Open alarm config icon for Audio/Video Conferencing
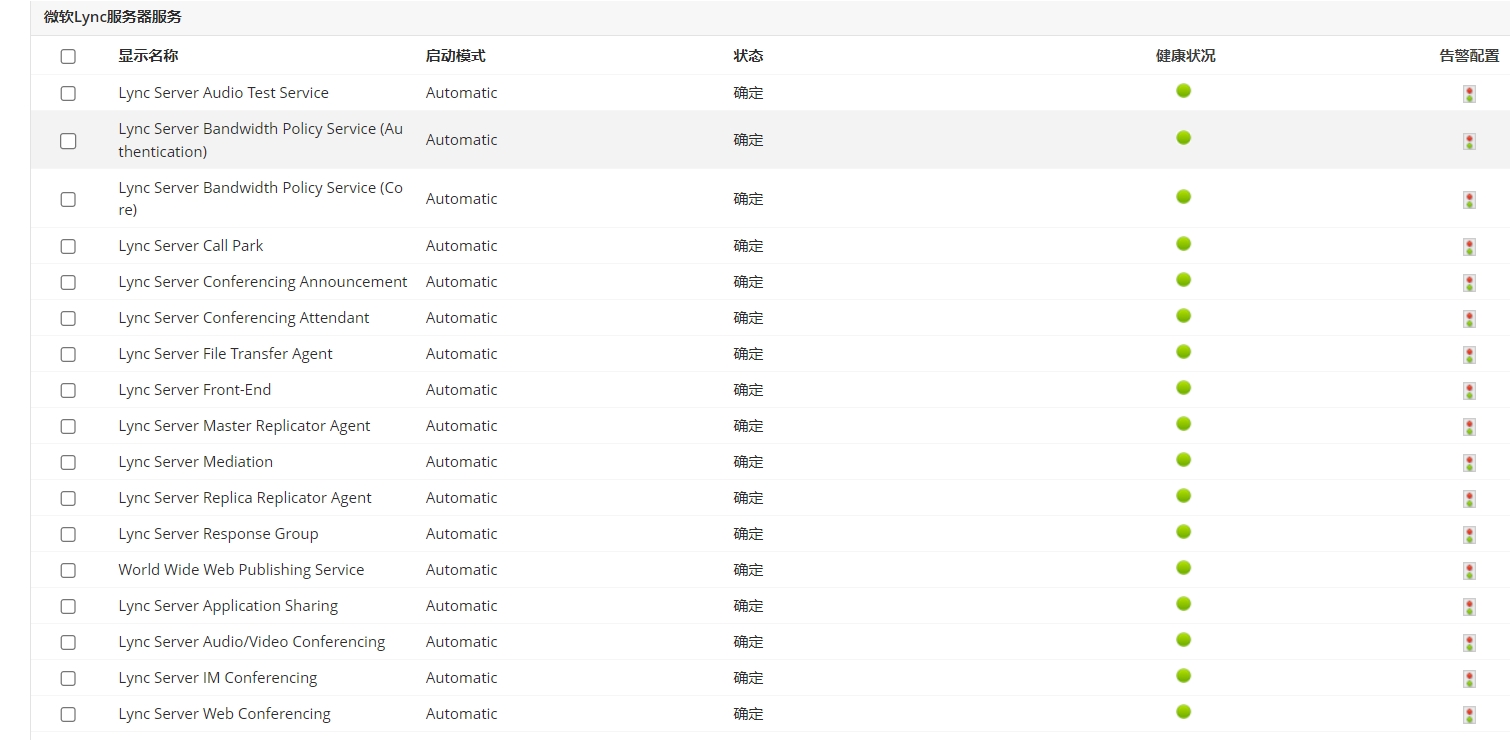This screenshot has width=1510, height=740. click(x=1469, y=643)
